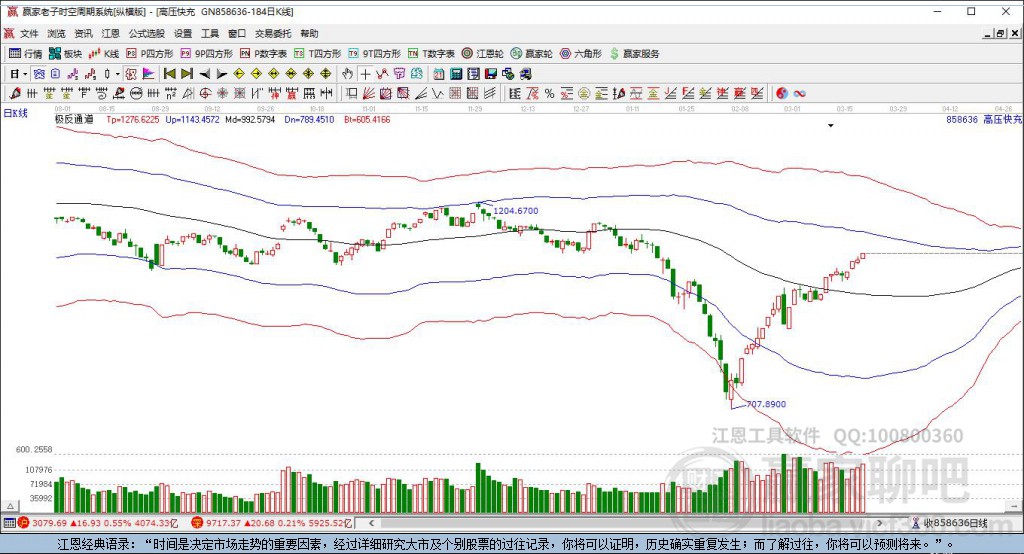1024x554 pixels.
Task: Jump to last bar with skip-end icon
Action: [187, 74]
